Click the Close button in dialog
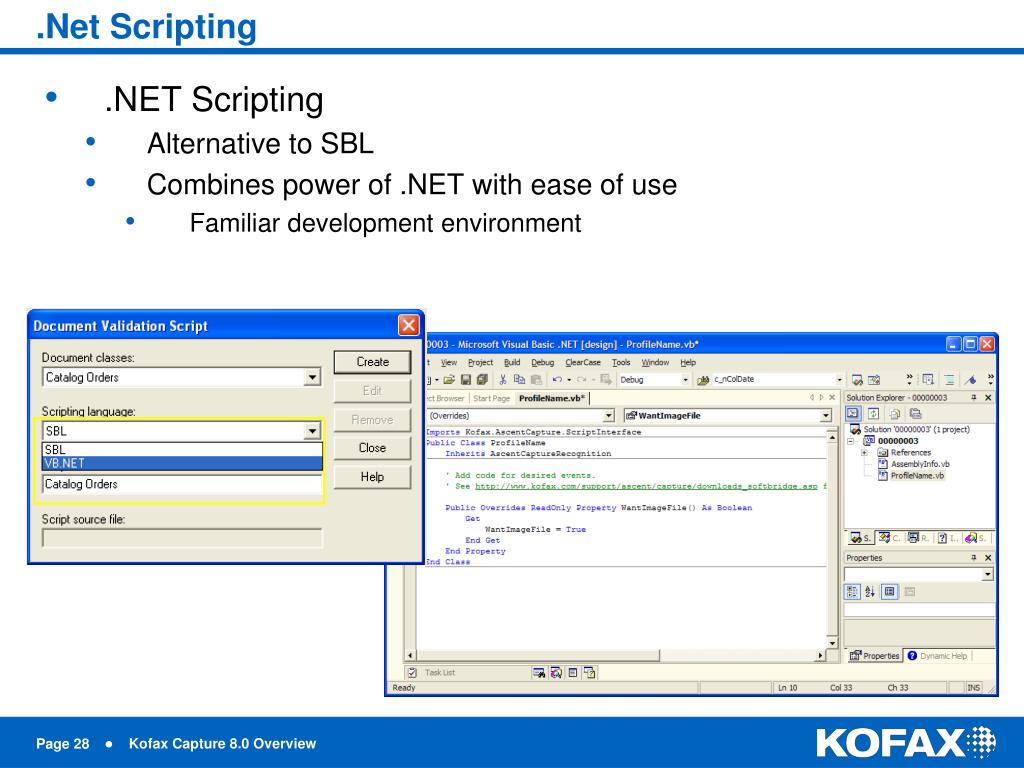Screen dimensions: 1024x768 (x=372, y=448)
